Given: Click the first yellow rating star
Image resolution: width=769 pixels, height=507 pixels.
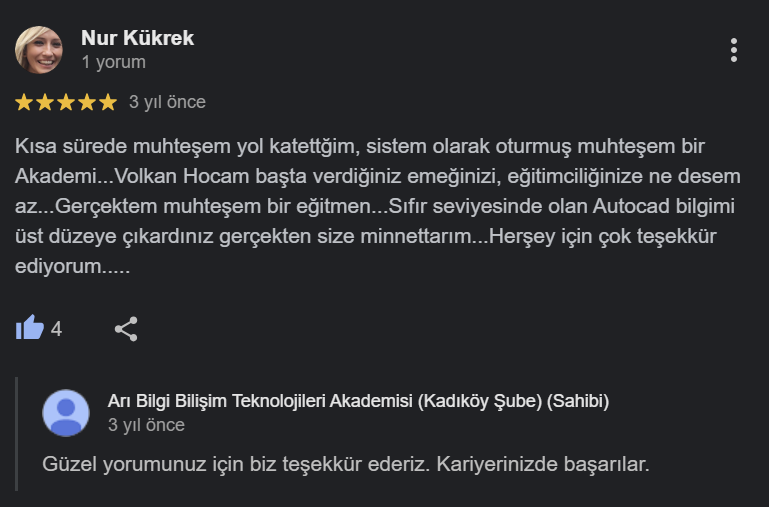Looking at the screenshot, I should [24, 102].
